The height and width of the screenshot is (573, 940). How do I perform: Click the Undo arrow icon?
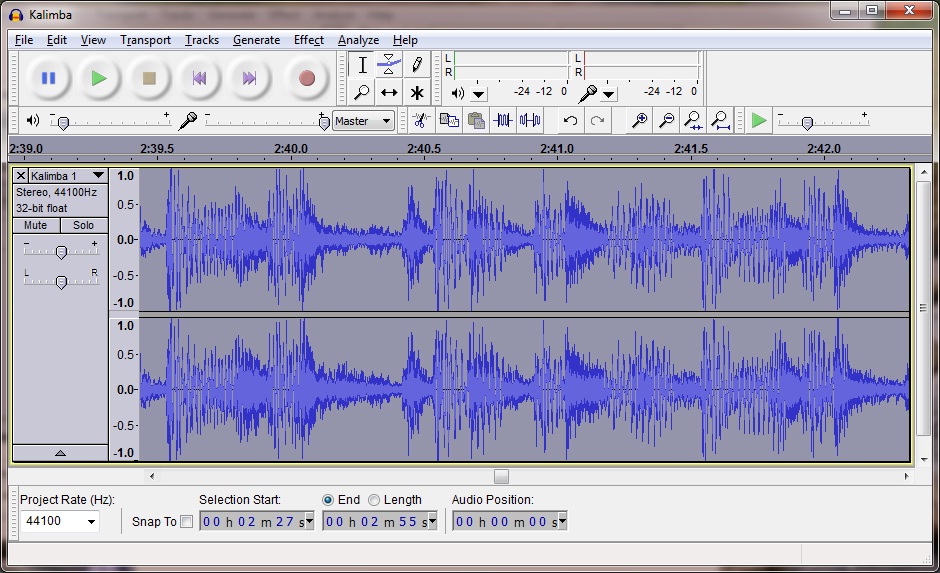pyautogui.click(x=570, y=121)
